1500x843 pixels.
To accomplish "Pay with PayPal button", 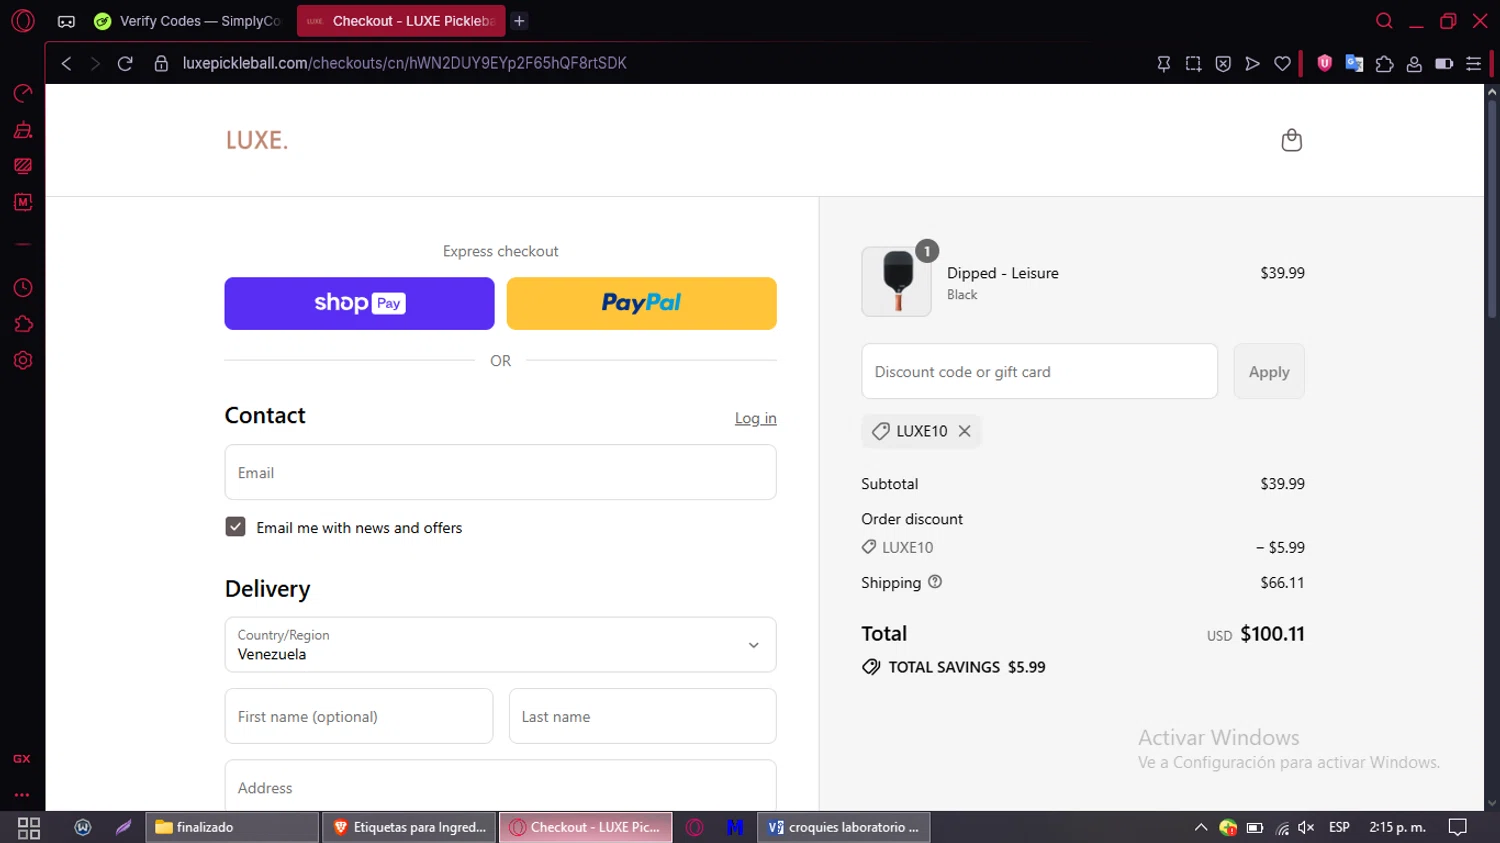I will tap(641, 303).
